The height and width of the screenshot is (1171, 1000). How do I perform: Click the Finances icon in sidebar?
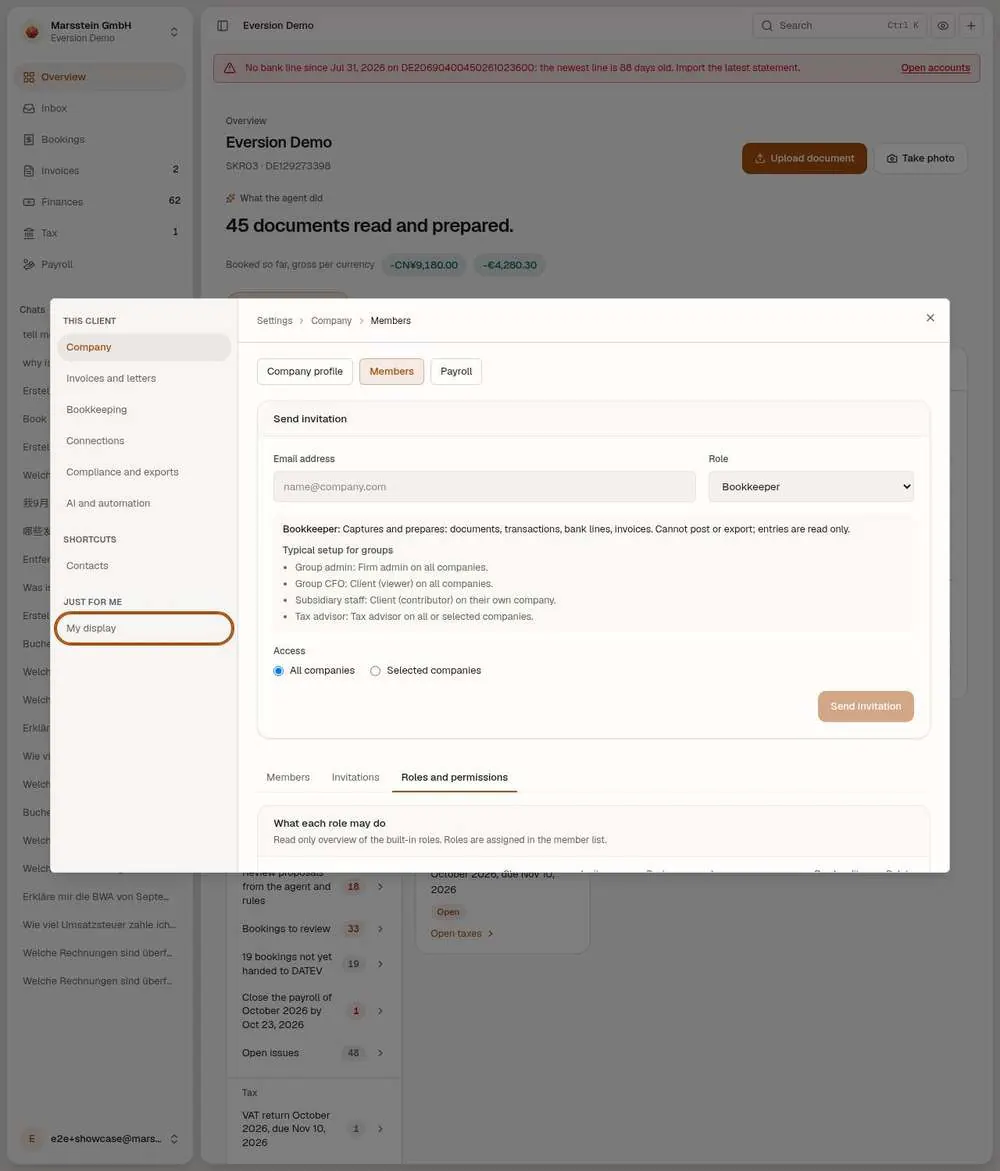(29, 202)
